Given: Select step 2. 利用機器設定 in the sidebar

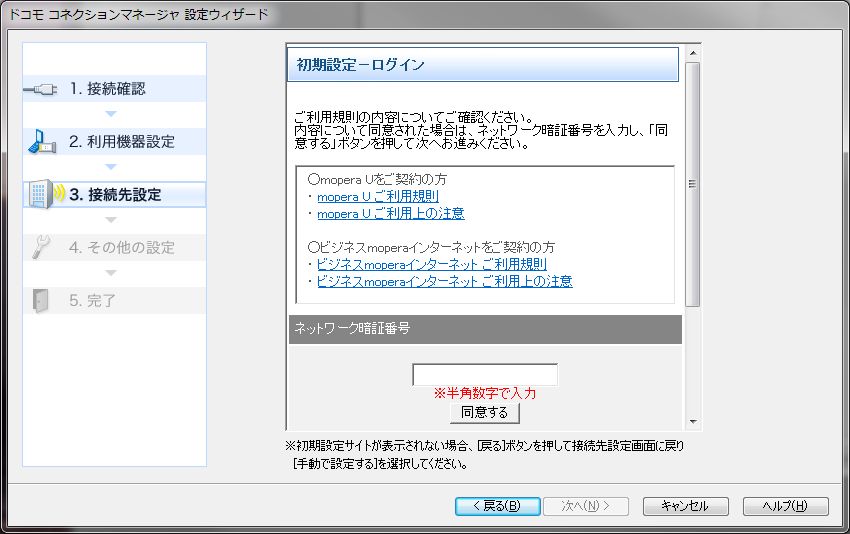Looking at the screenshot, I should click(114, 141).
